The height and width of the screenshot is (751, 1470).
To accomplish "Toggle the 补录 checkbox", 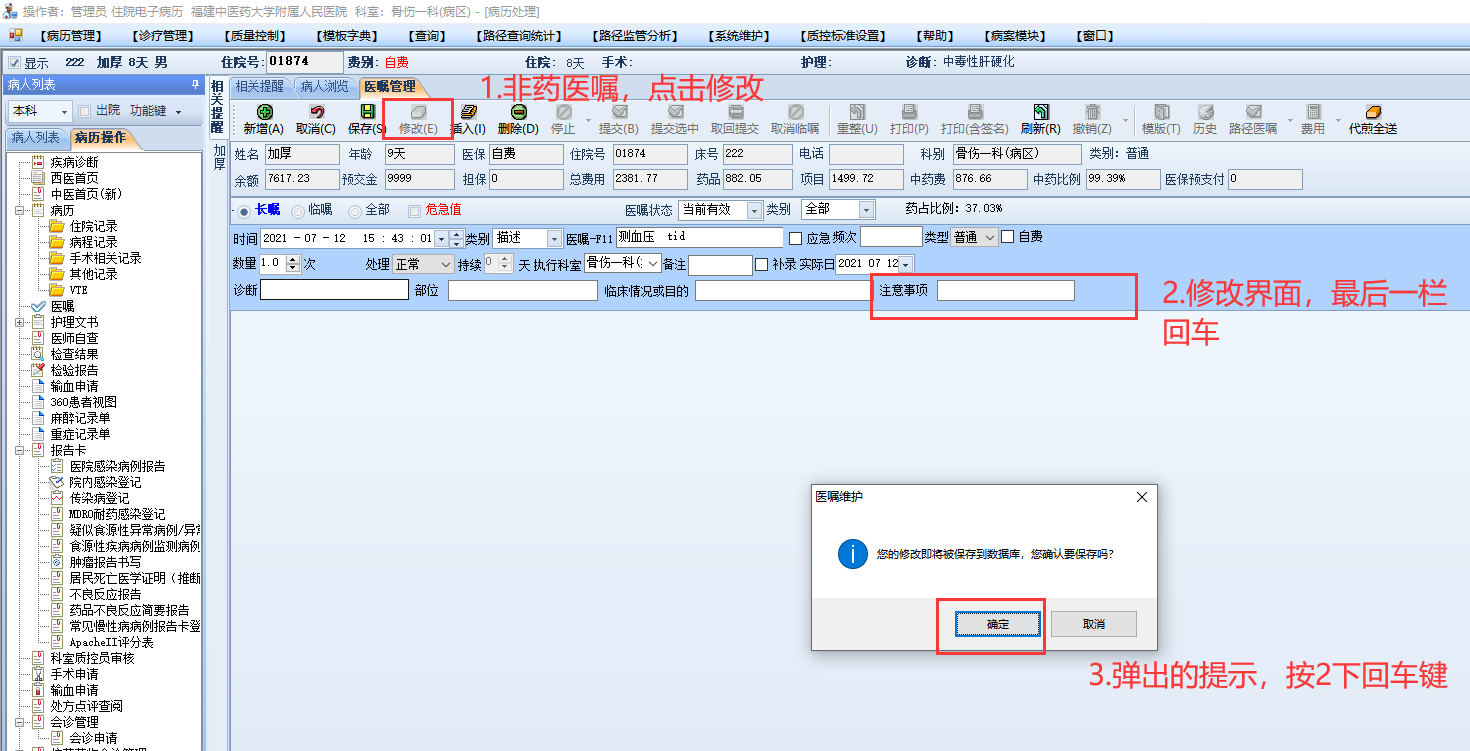I will [762, 264].
